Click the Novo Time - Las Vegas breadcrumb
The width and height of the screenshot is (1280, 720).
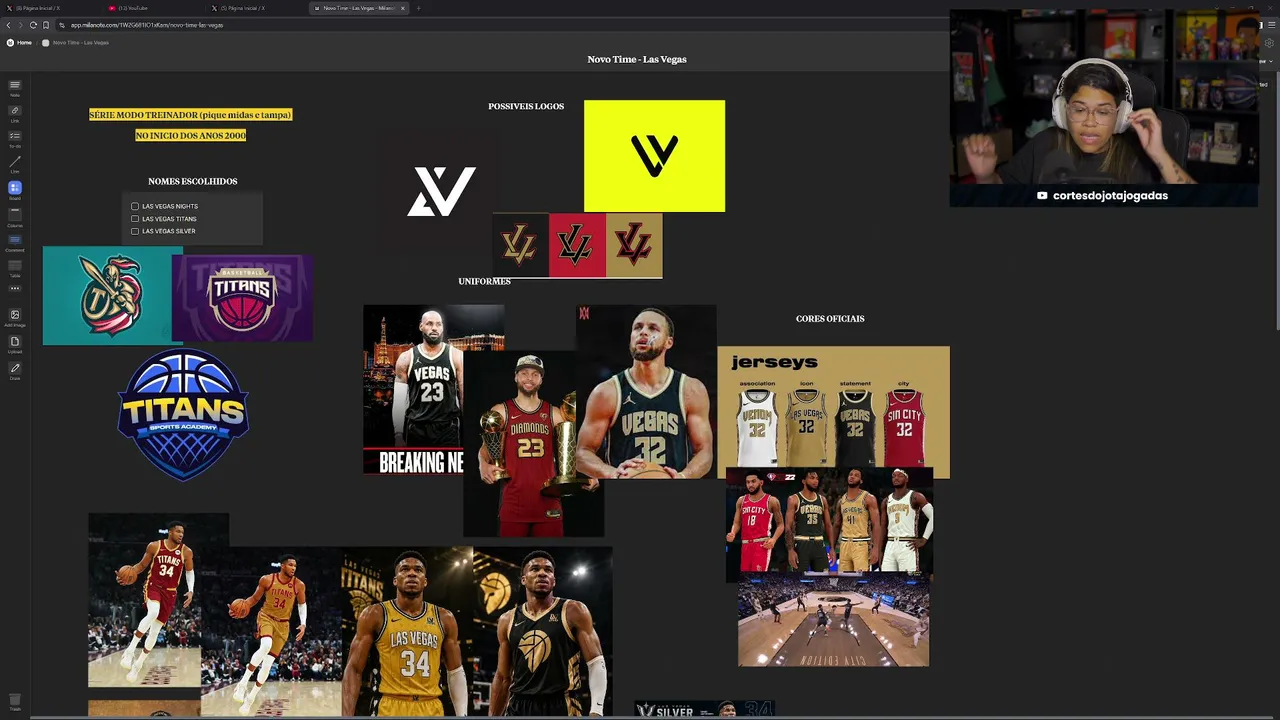81,43
